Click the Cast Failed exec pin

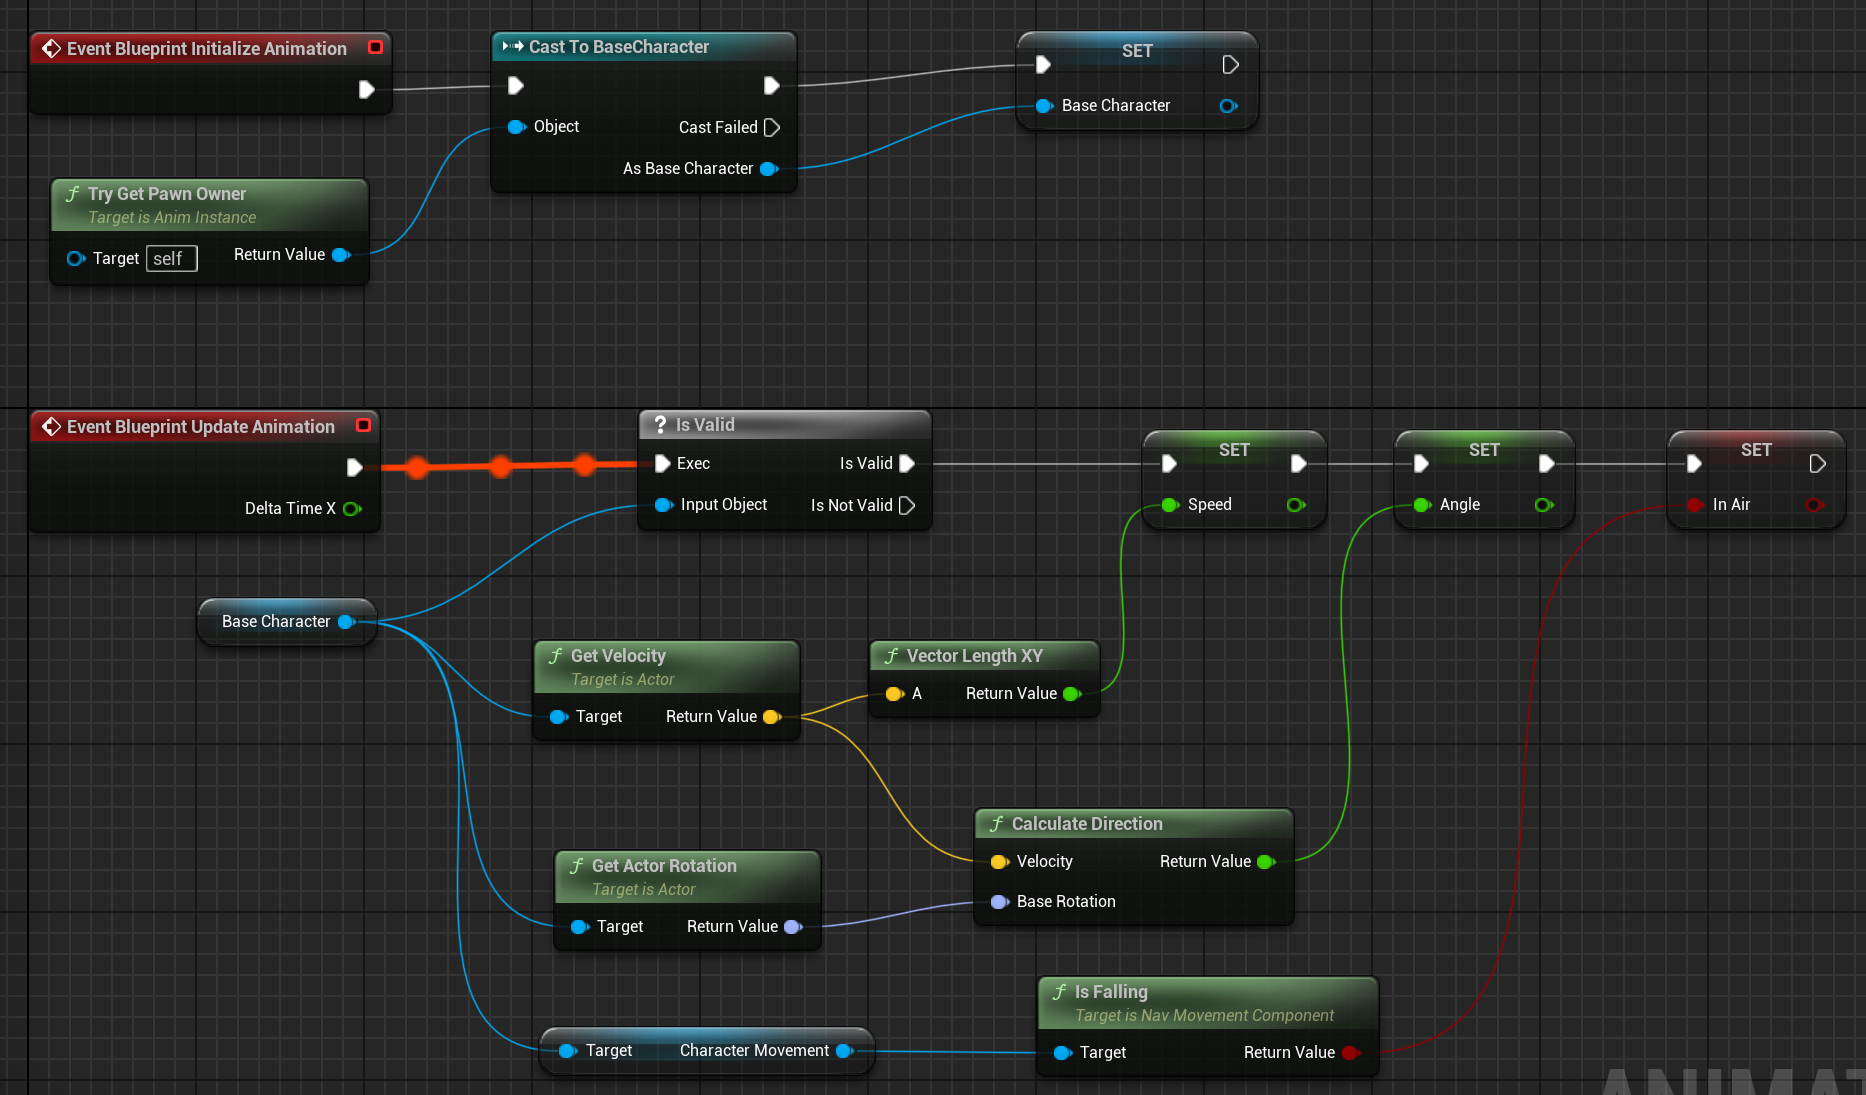pyautogui.click(x=772, y=127)
